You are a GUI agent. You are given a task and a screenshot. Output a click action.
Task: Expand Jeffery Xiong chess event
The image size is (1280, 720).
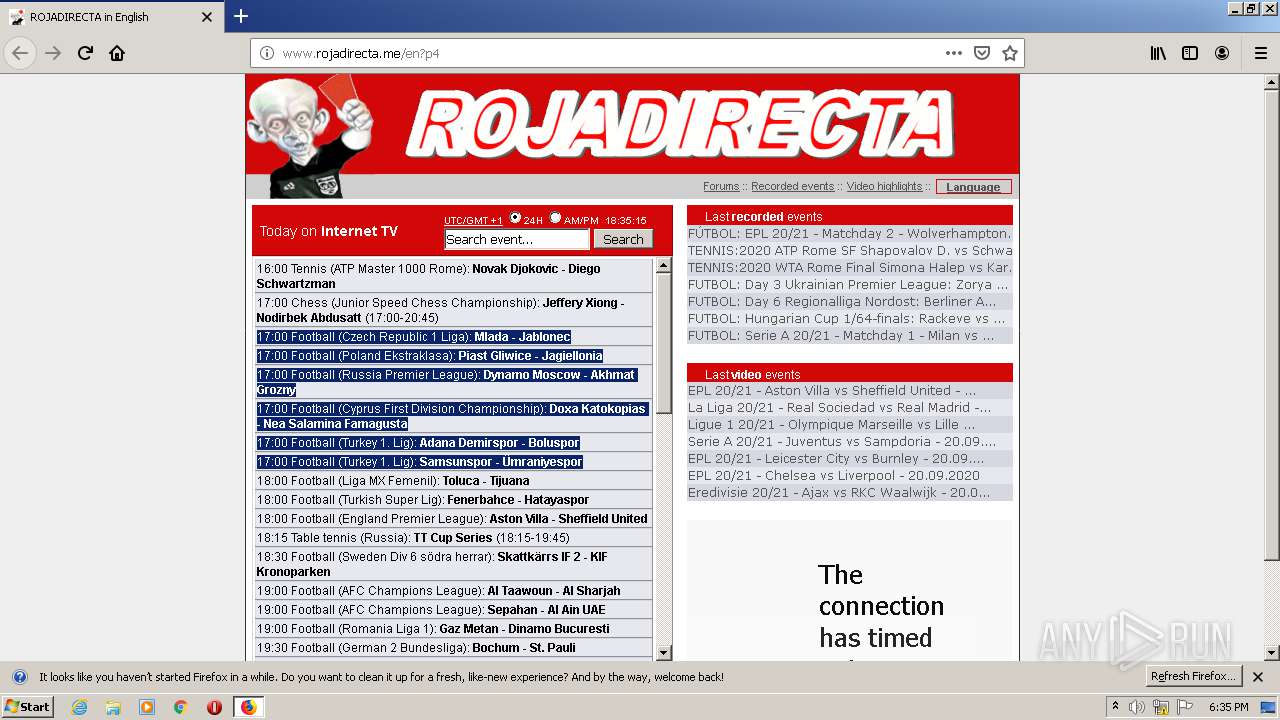point(453,310)
